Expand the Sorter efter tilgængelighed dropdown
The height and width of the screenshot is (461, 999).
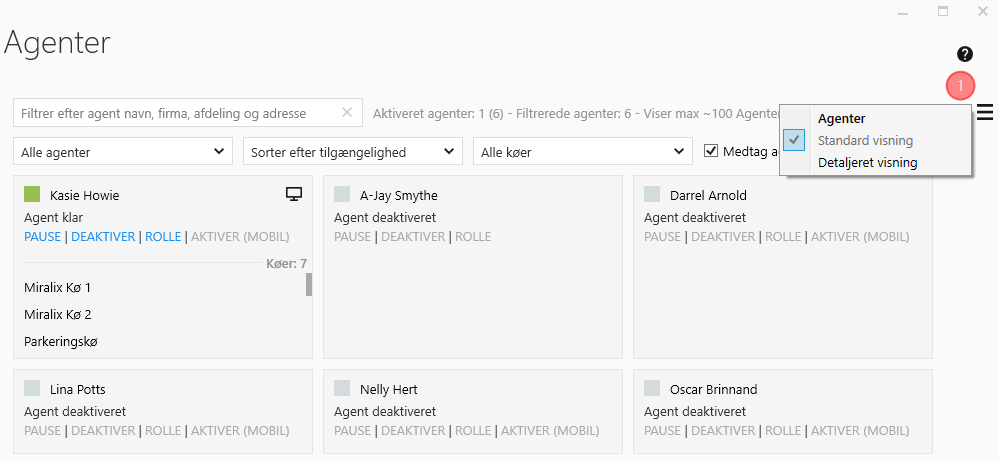pyautogui.click(x=353, y=152)
